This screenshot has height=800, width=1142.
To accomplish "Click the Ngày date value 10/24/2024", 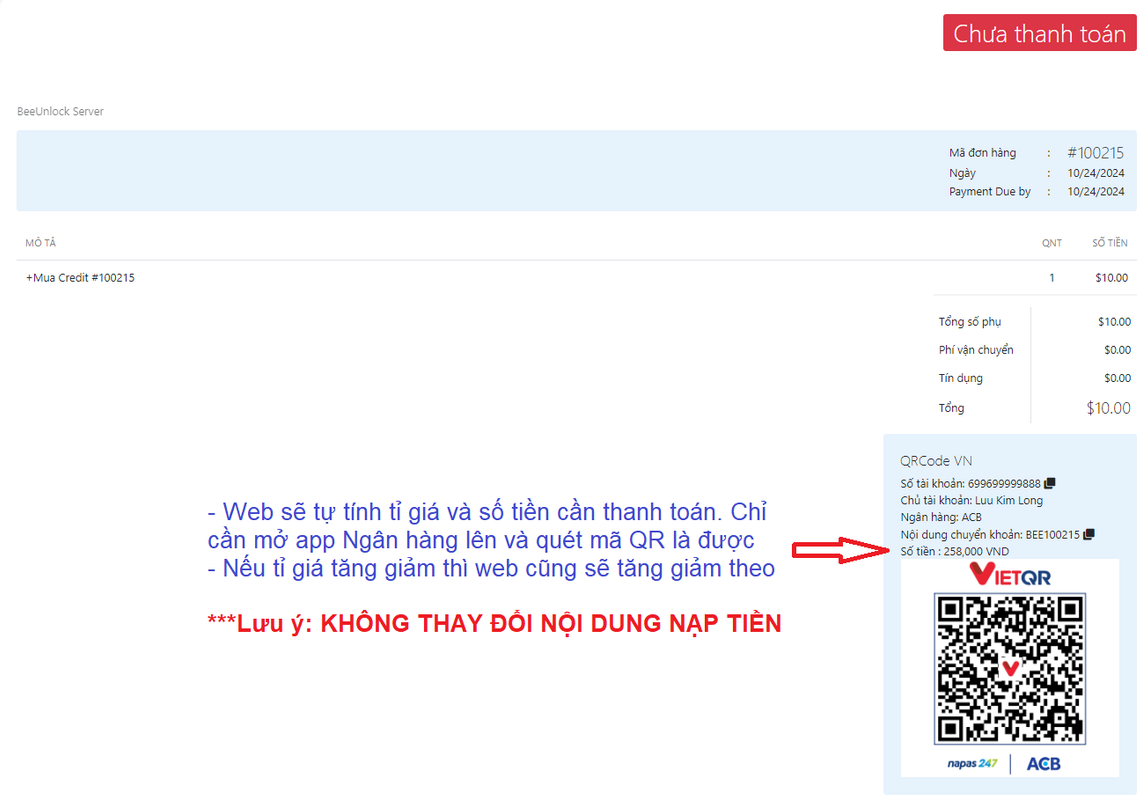I will click(1095, 173).
